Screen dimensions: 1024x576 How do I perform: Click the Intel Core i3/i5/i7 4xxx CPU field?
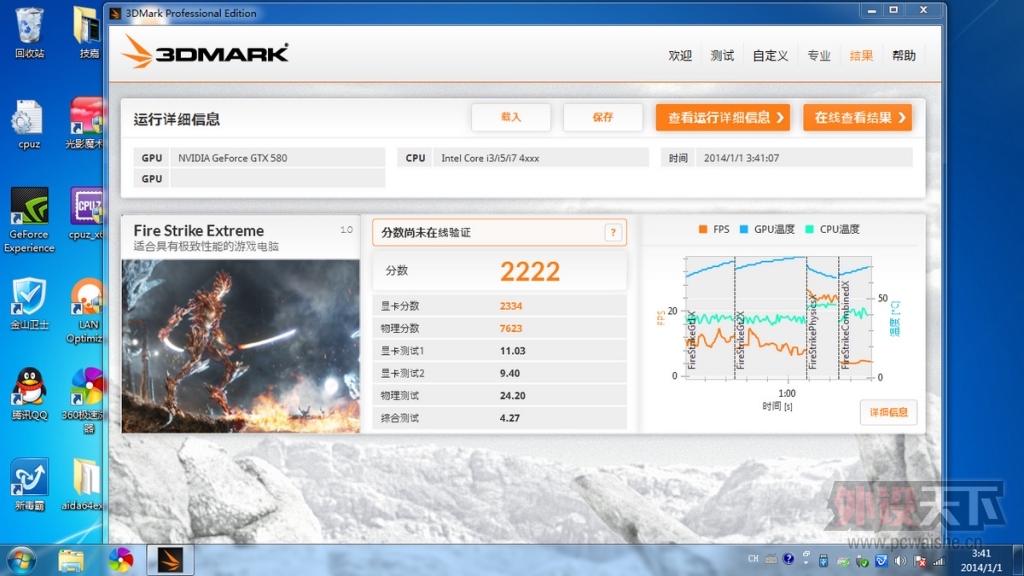click(x=541, y=158)
